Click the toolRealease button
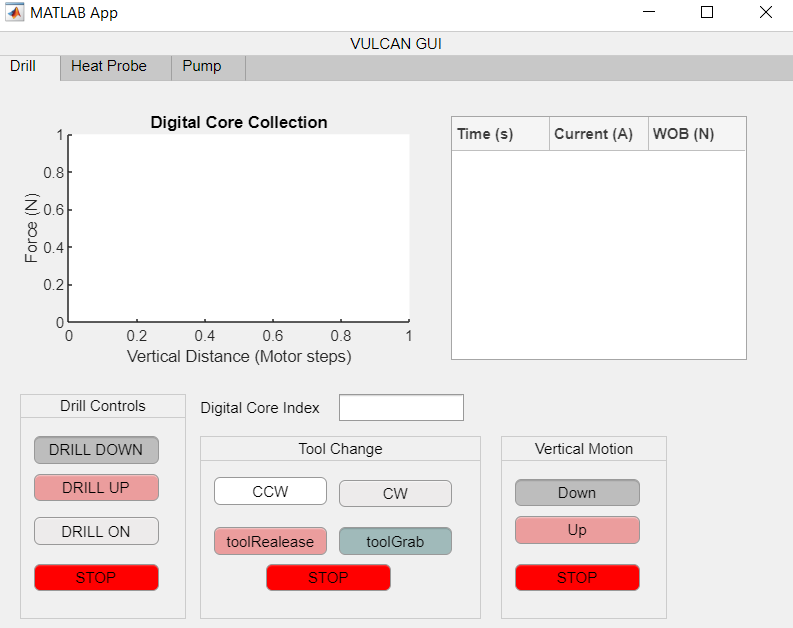Screen dimensions: 793x628 click(270, 541)
